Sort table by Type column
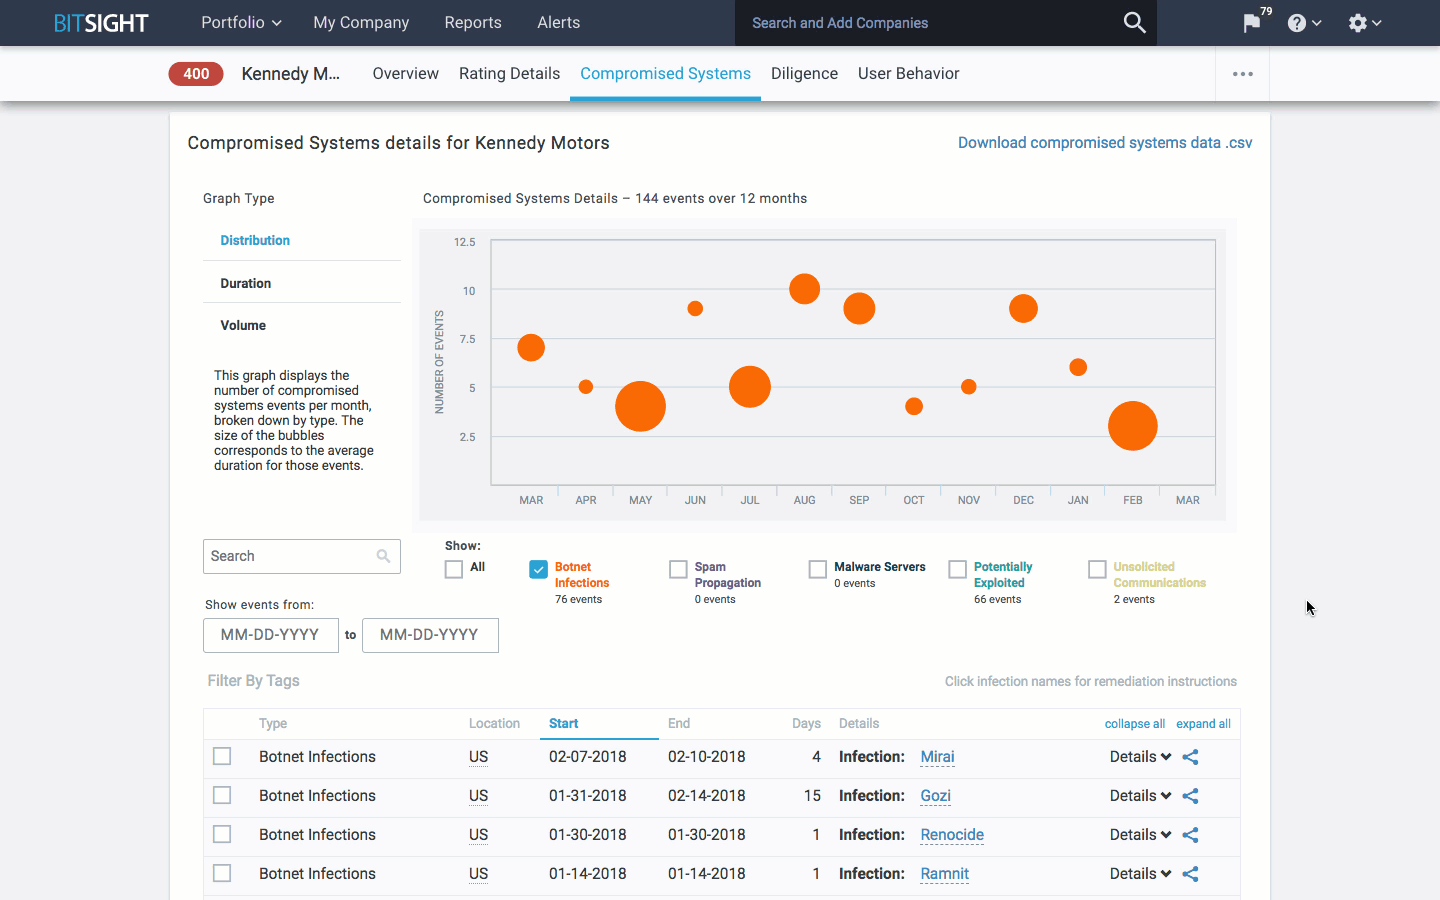1440x900 pixels. coord(273,724)
